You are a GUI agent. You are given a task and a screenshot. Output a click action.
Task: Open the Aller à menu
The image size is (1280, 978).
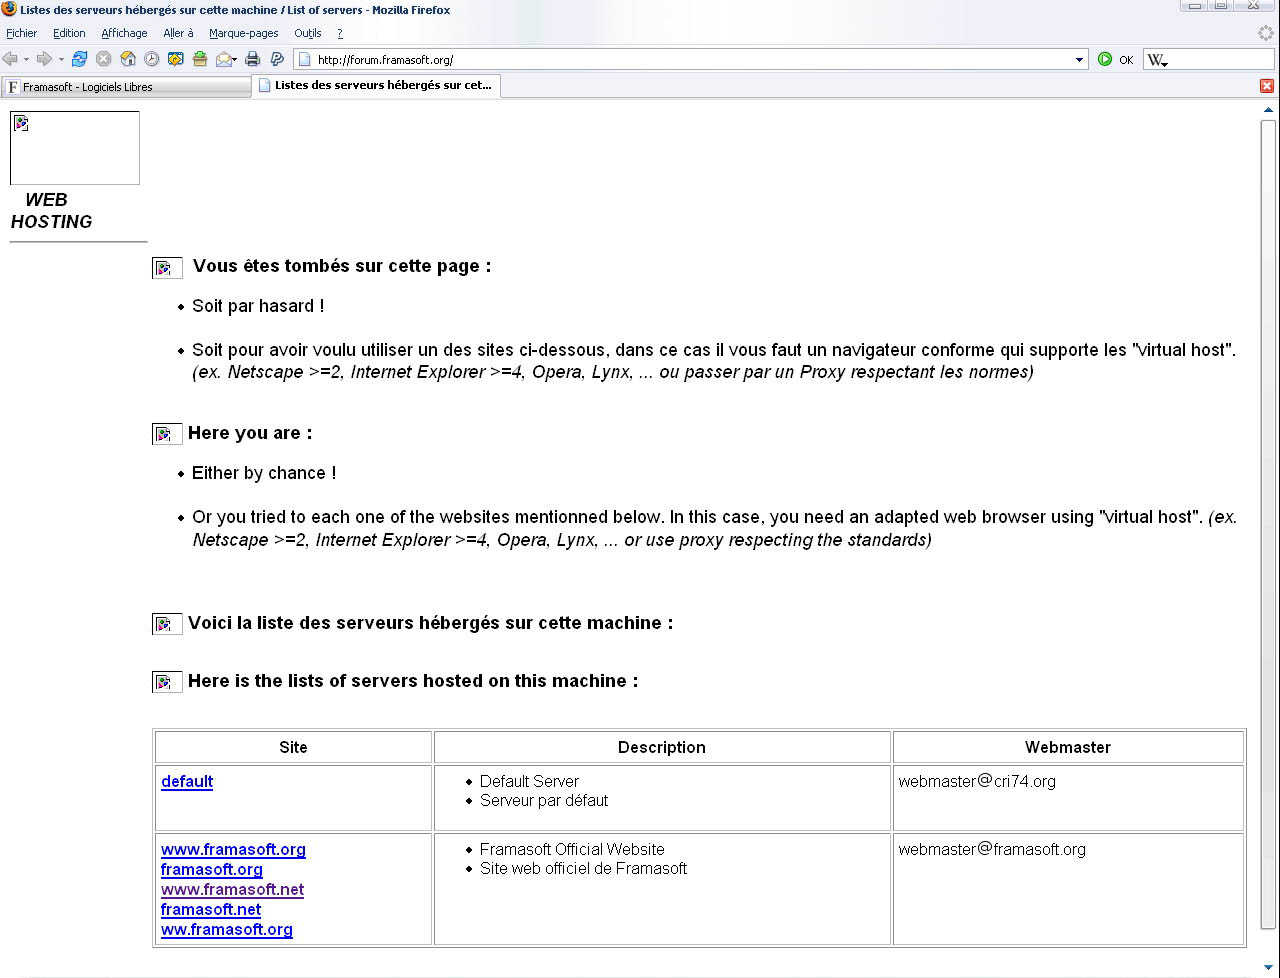(x=178, y=33)
